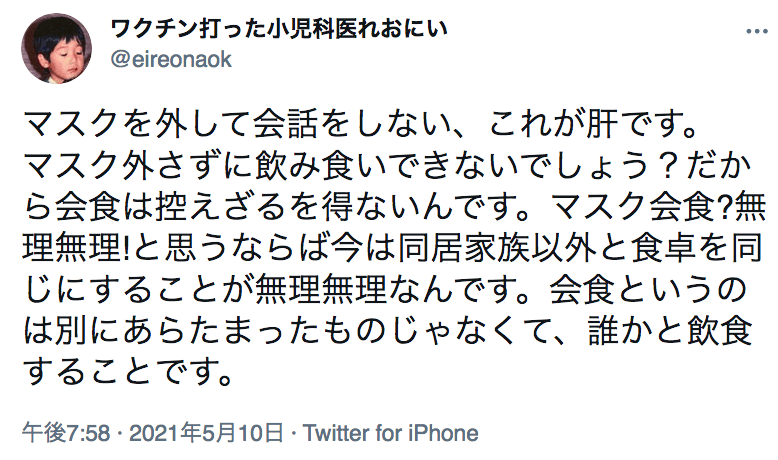Click the phrase マスク会食? in tweet

tap(643, 207)
